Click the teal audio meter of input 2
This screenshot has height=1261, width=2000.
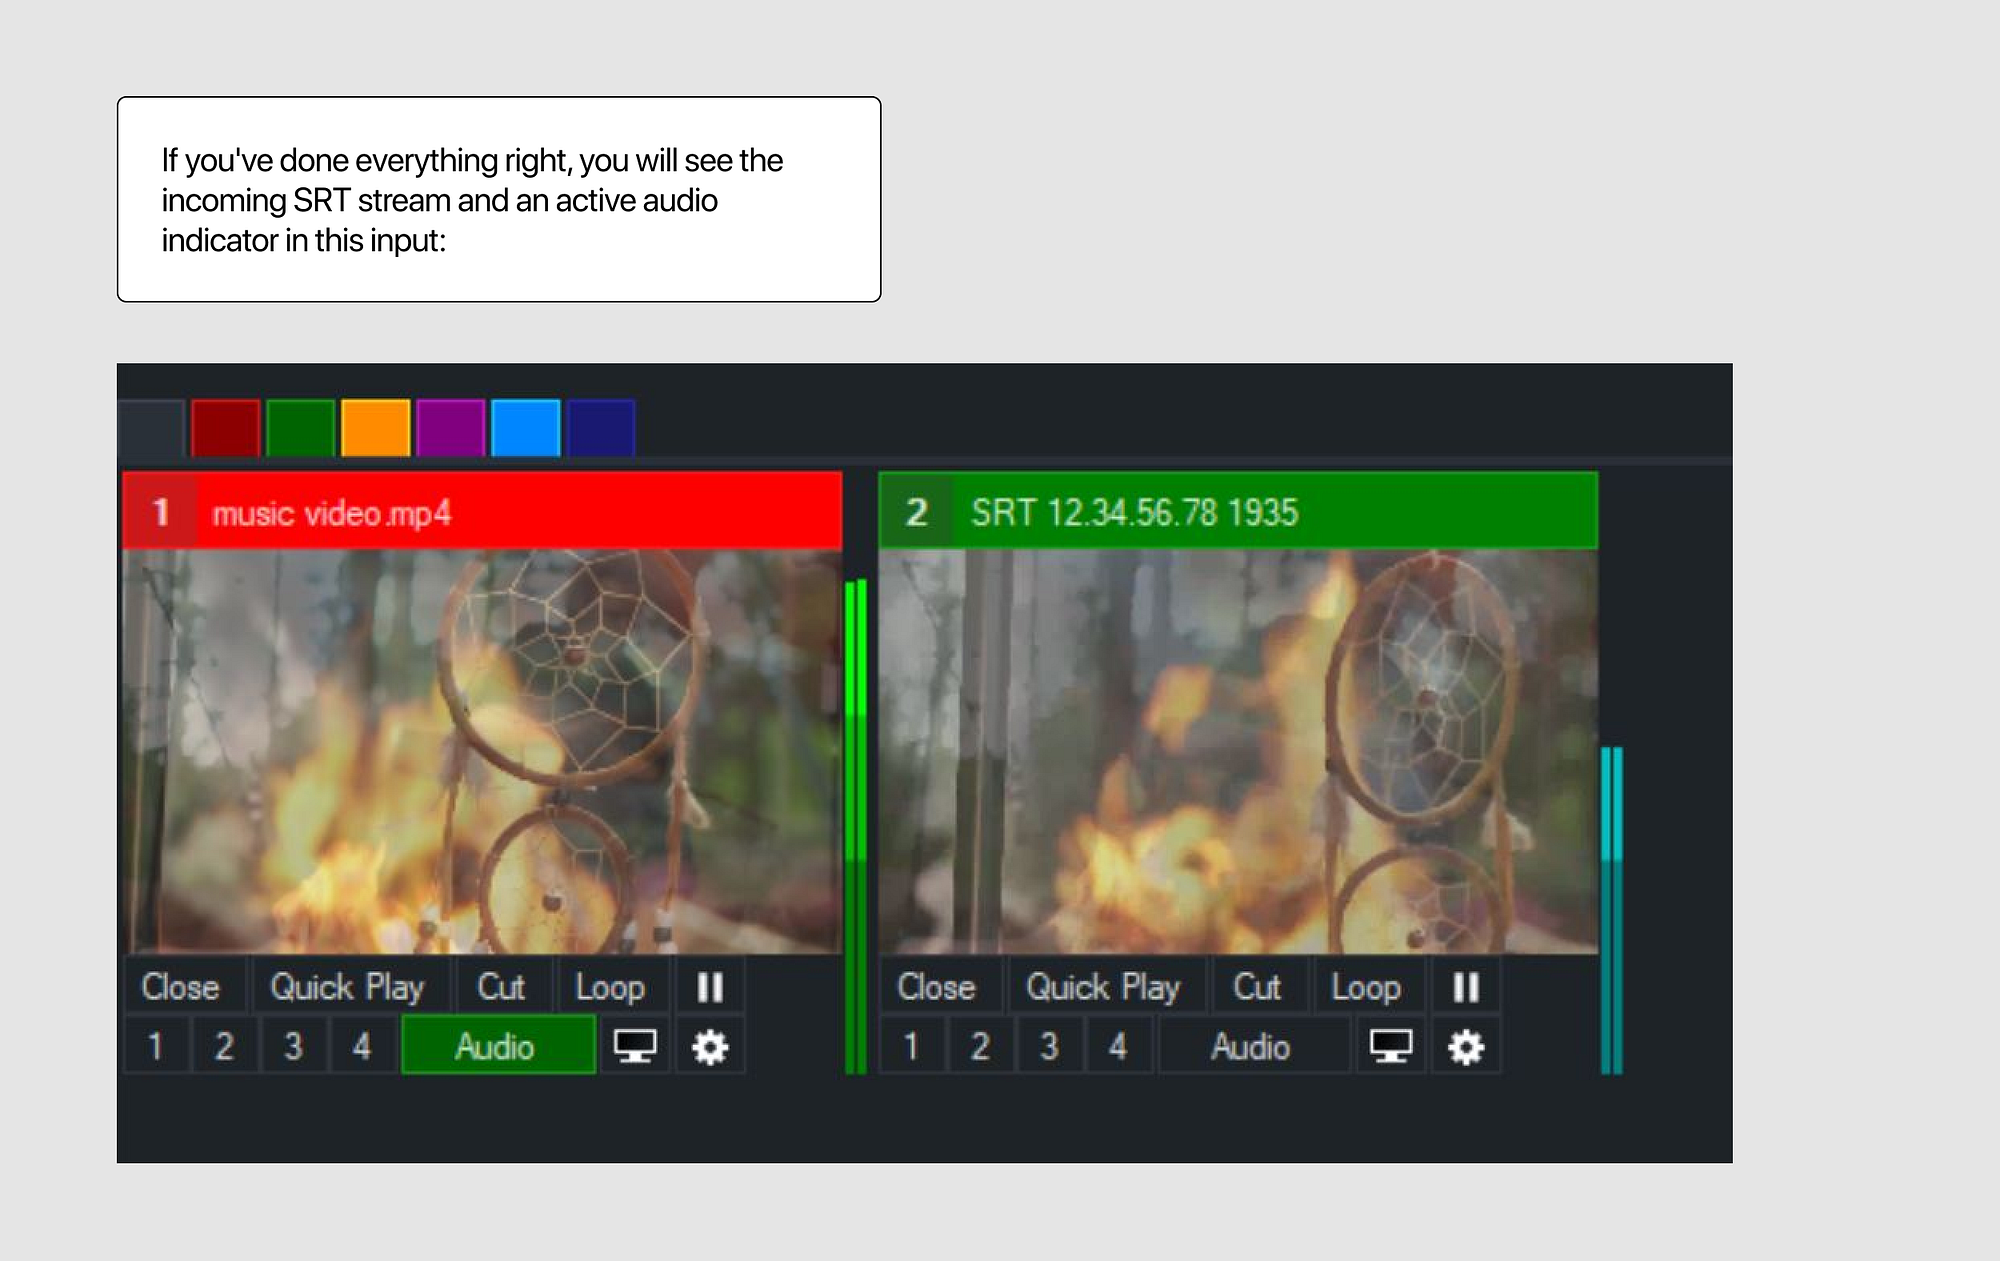click(x=1612, y=910)
